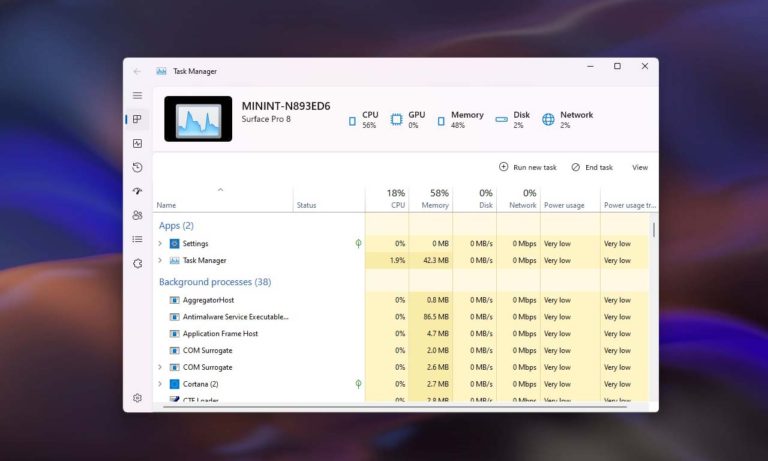Screen dimensions: 768x461
Task: Click Run new task button
Action: [528, 167]
